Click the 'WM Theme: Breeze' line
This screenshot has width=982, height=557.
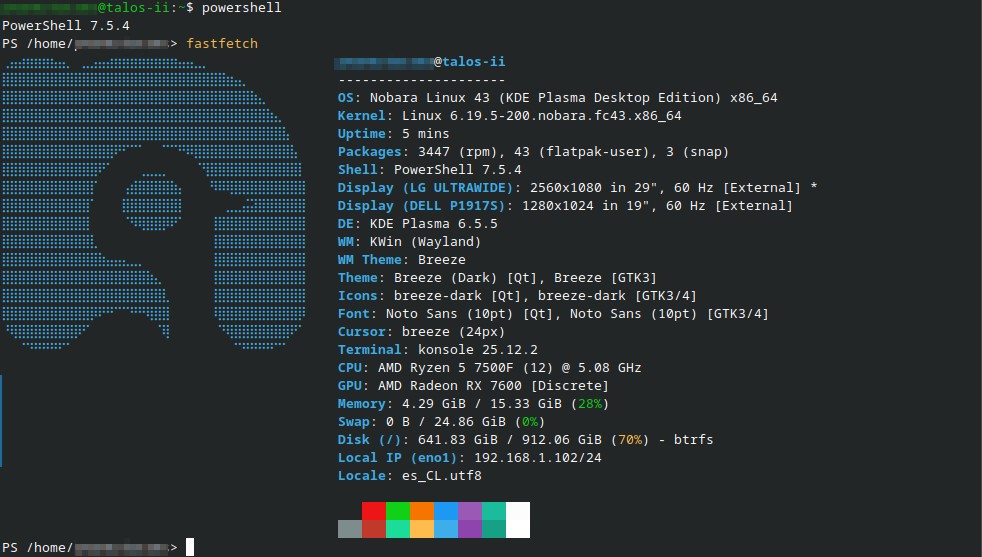click(x=401, y=259)
